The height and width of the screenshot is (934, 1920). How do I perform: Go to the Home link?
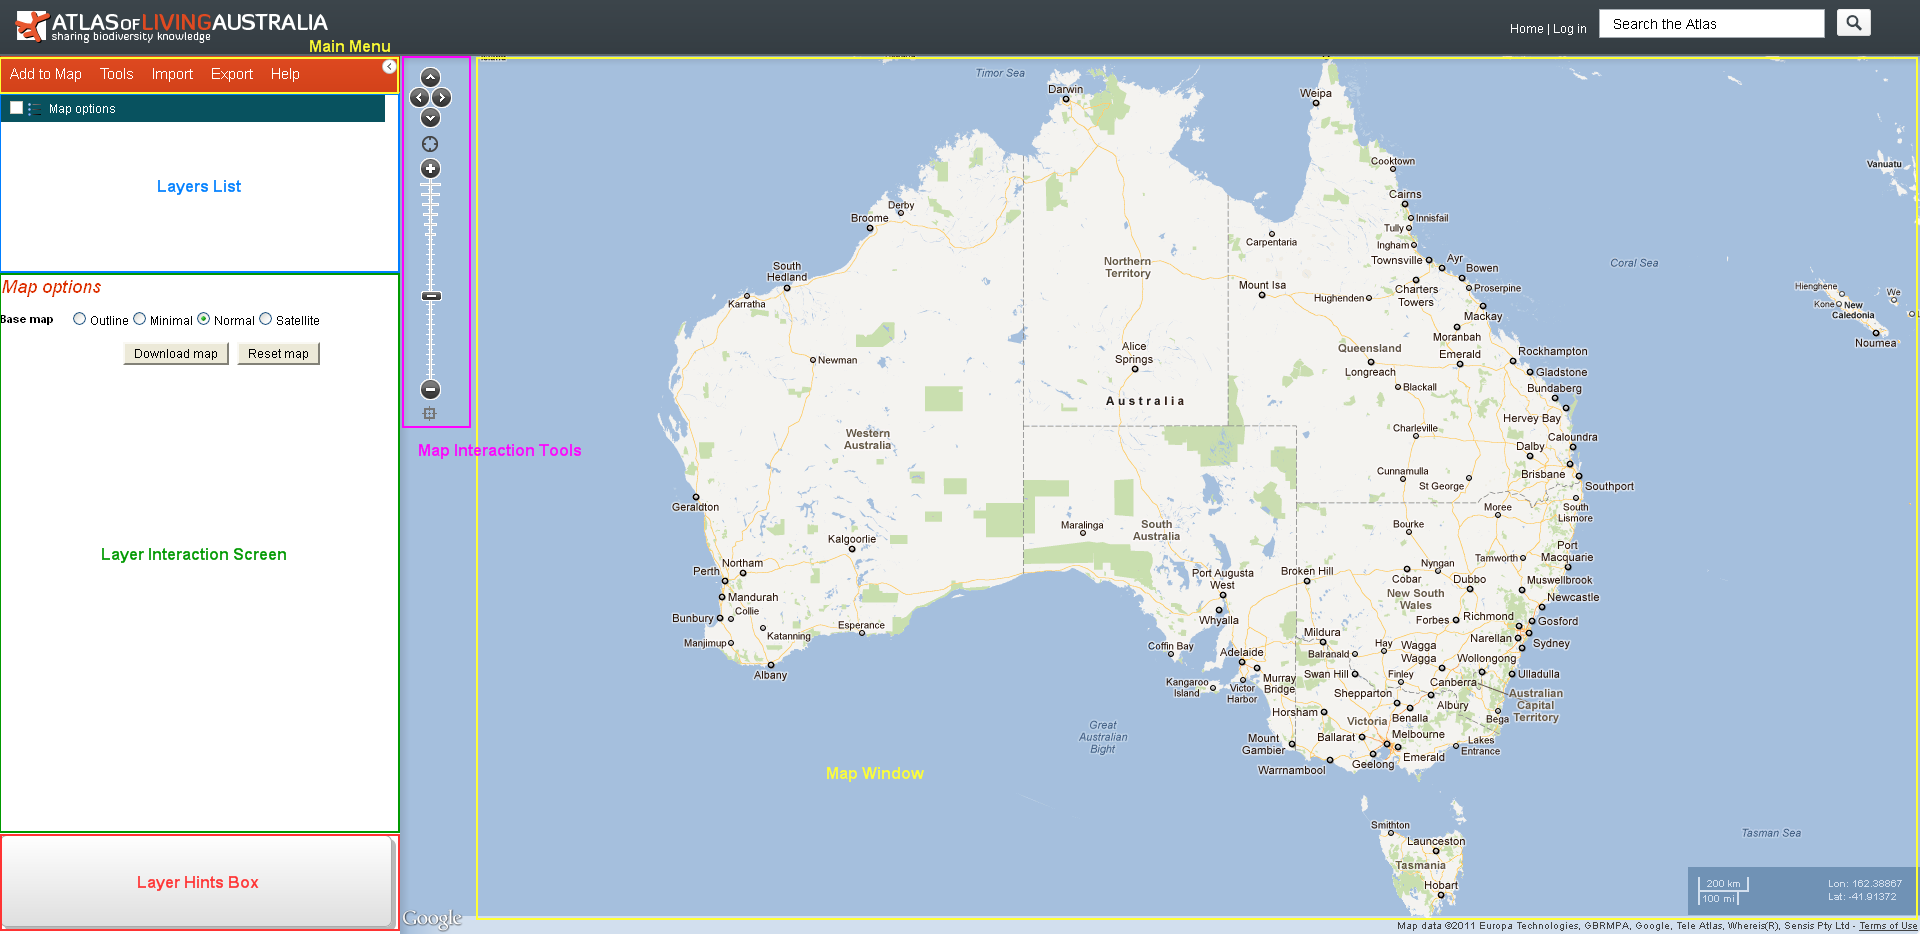pos(1526,29)
